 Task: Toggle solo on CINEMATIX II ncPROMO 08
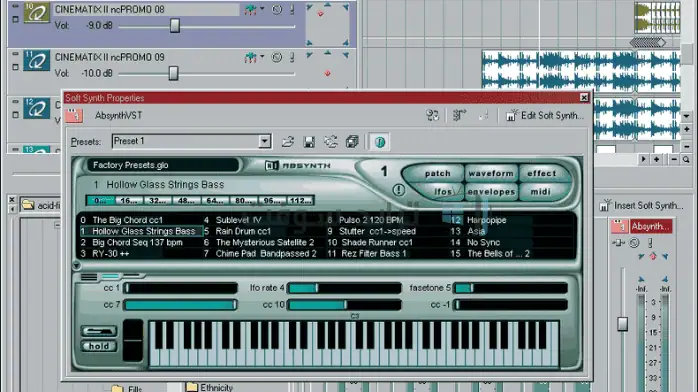(x=292, y=9)
